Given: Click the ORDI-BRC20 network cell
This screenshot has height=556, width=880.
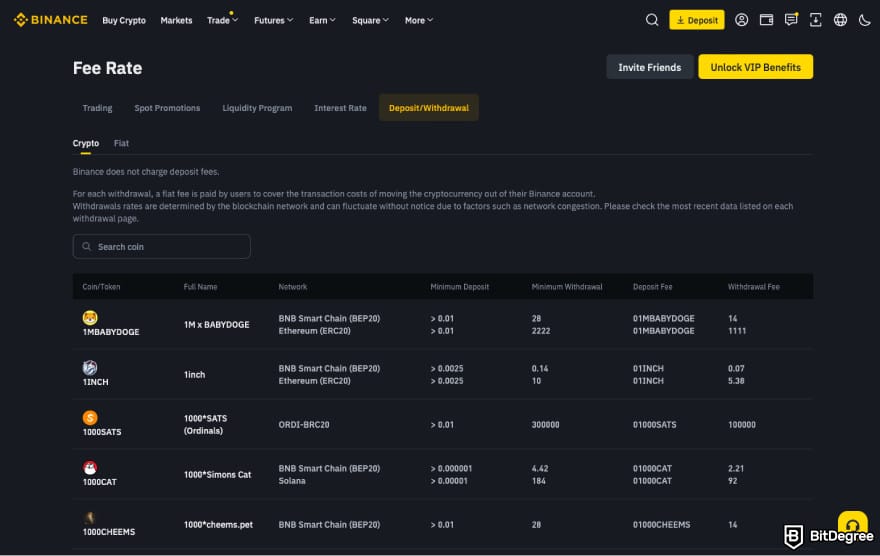Looking at the screenshot, I should pyautogui.click(x=304, y=425).
